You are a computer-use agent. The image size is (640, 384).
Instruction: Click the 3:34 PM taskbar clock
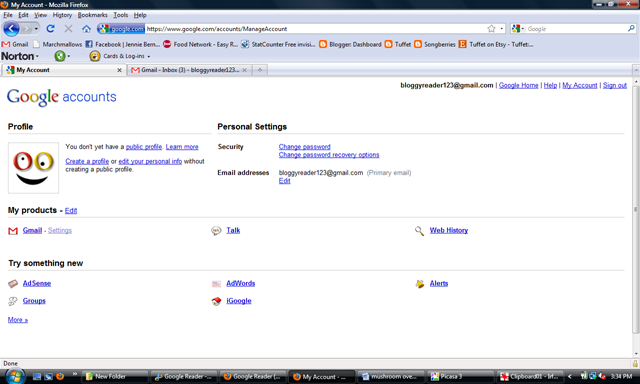pos(622,377)
